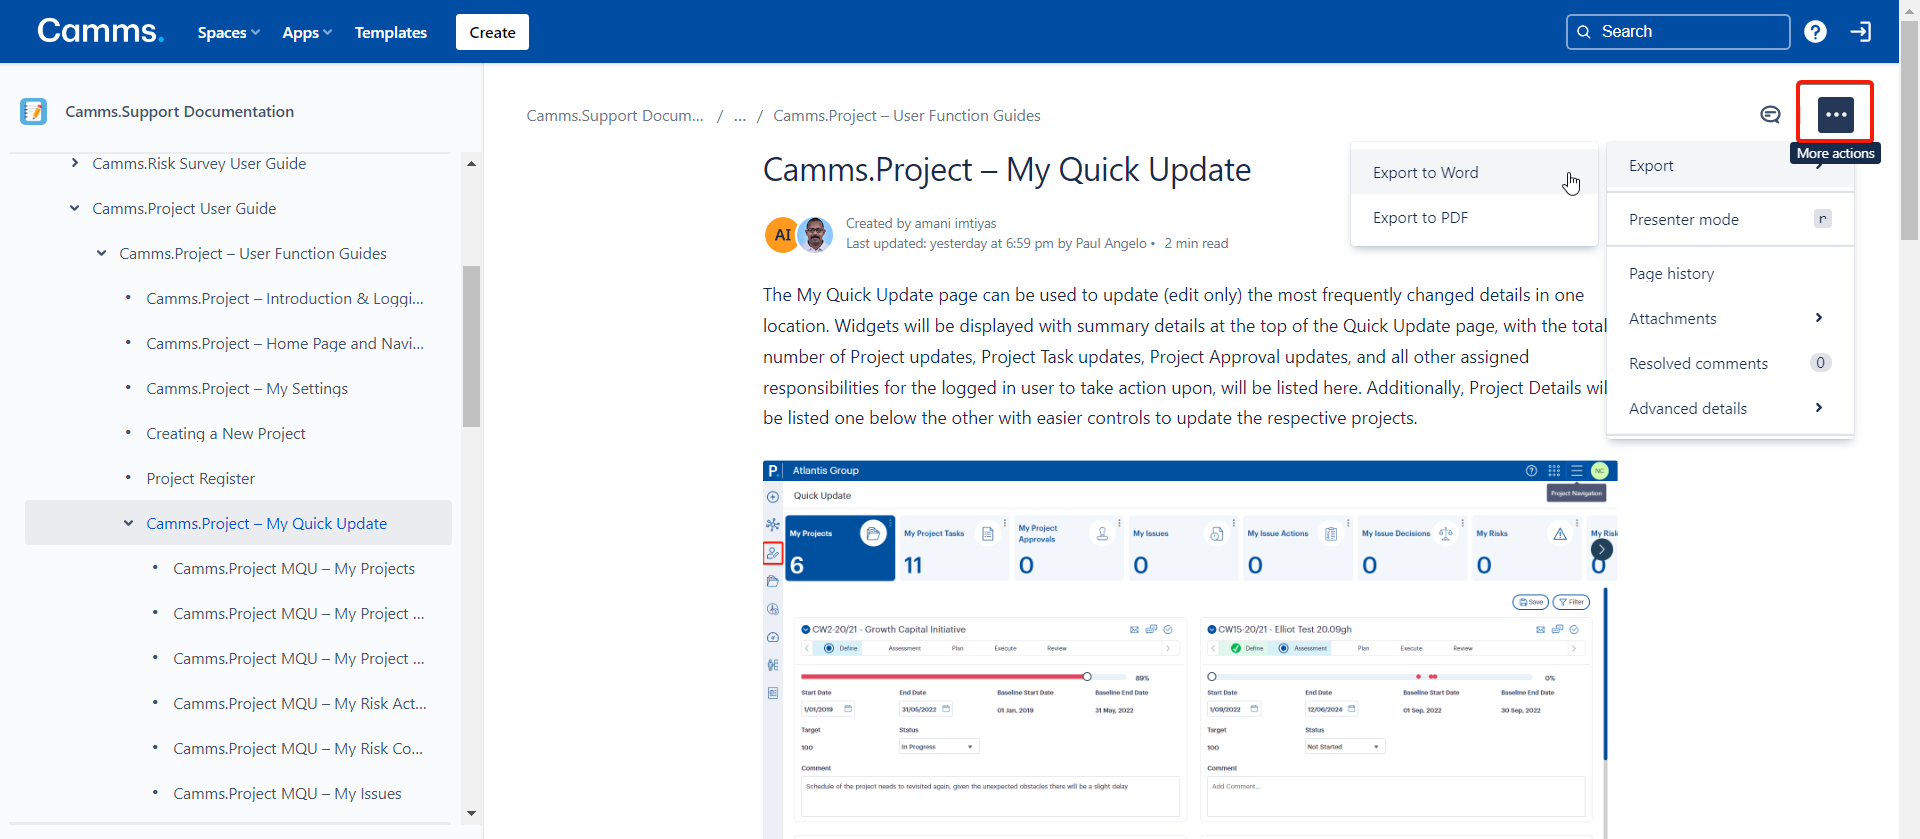The width and height of the screenshot is (1920, 839).
Task: Open Camms.Project – My Settings page
Action: (247, 388)
